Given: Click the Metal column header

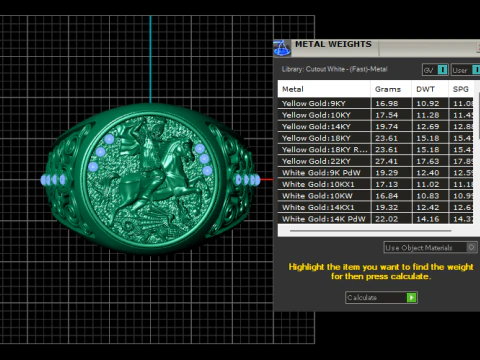Looking at the screenshot, I should [x=324, y=89].
